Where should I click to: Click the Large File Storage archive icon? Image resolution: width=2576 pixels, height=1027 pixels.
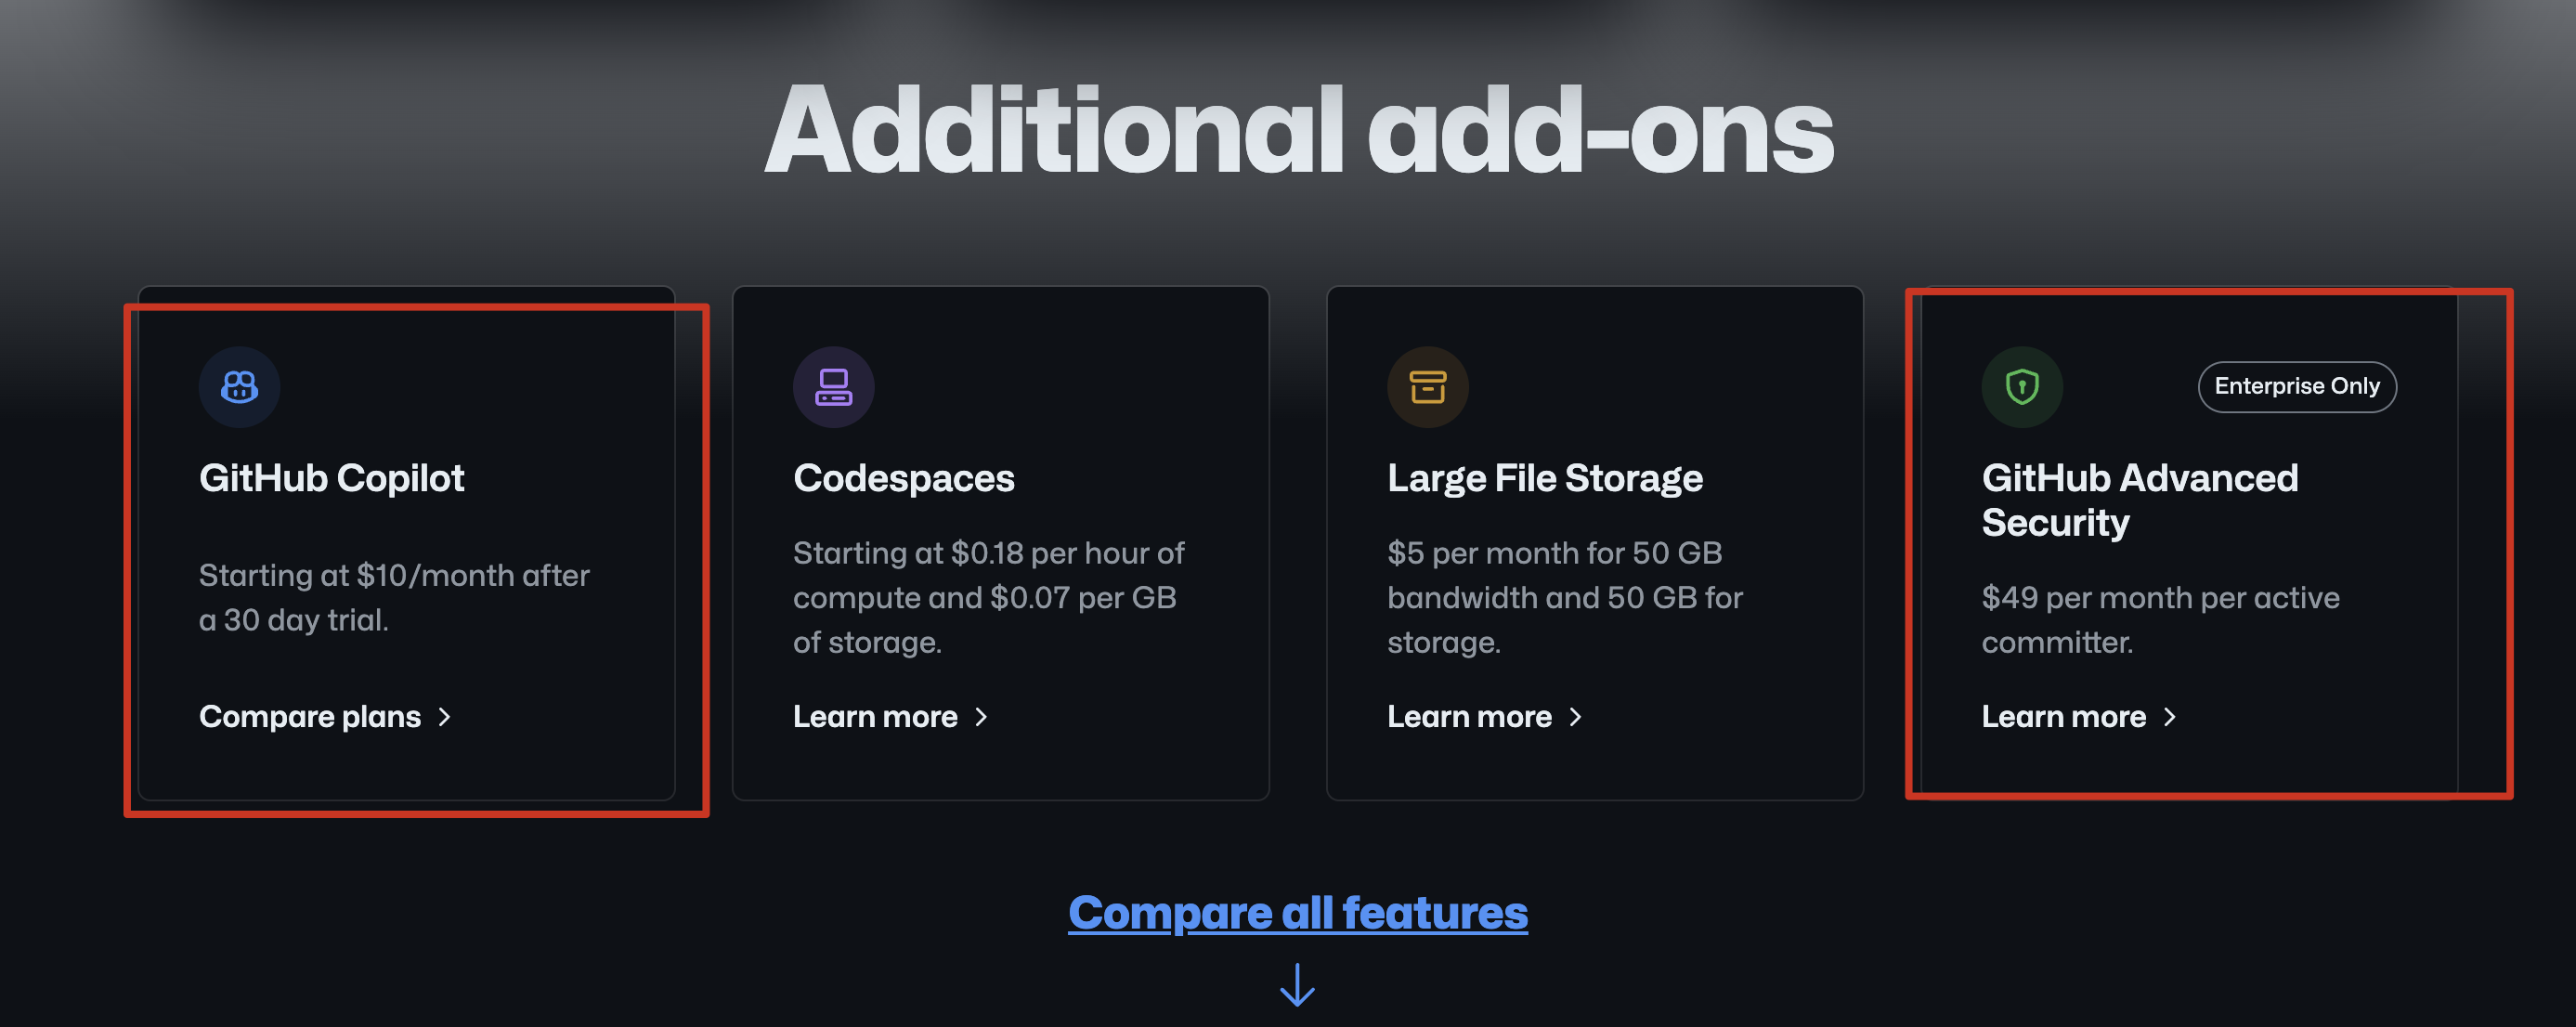(1427, 387)
